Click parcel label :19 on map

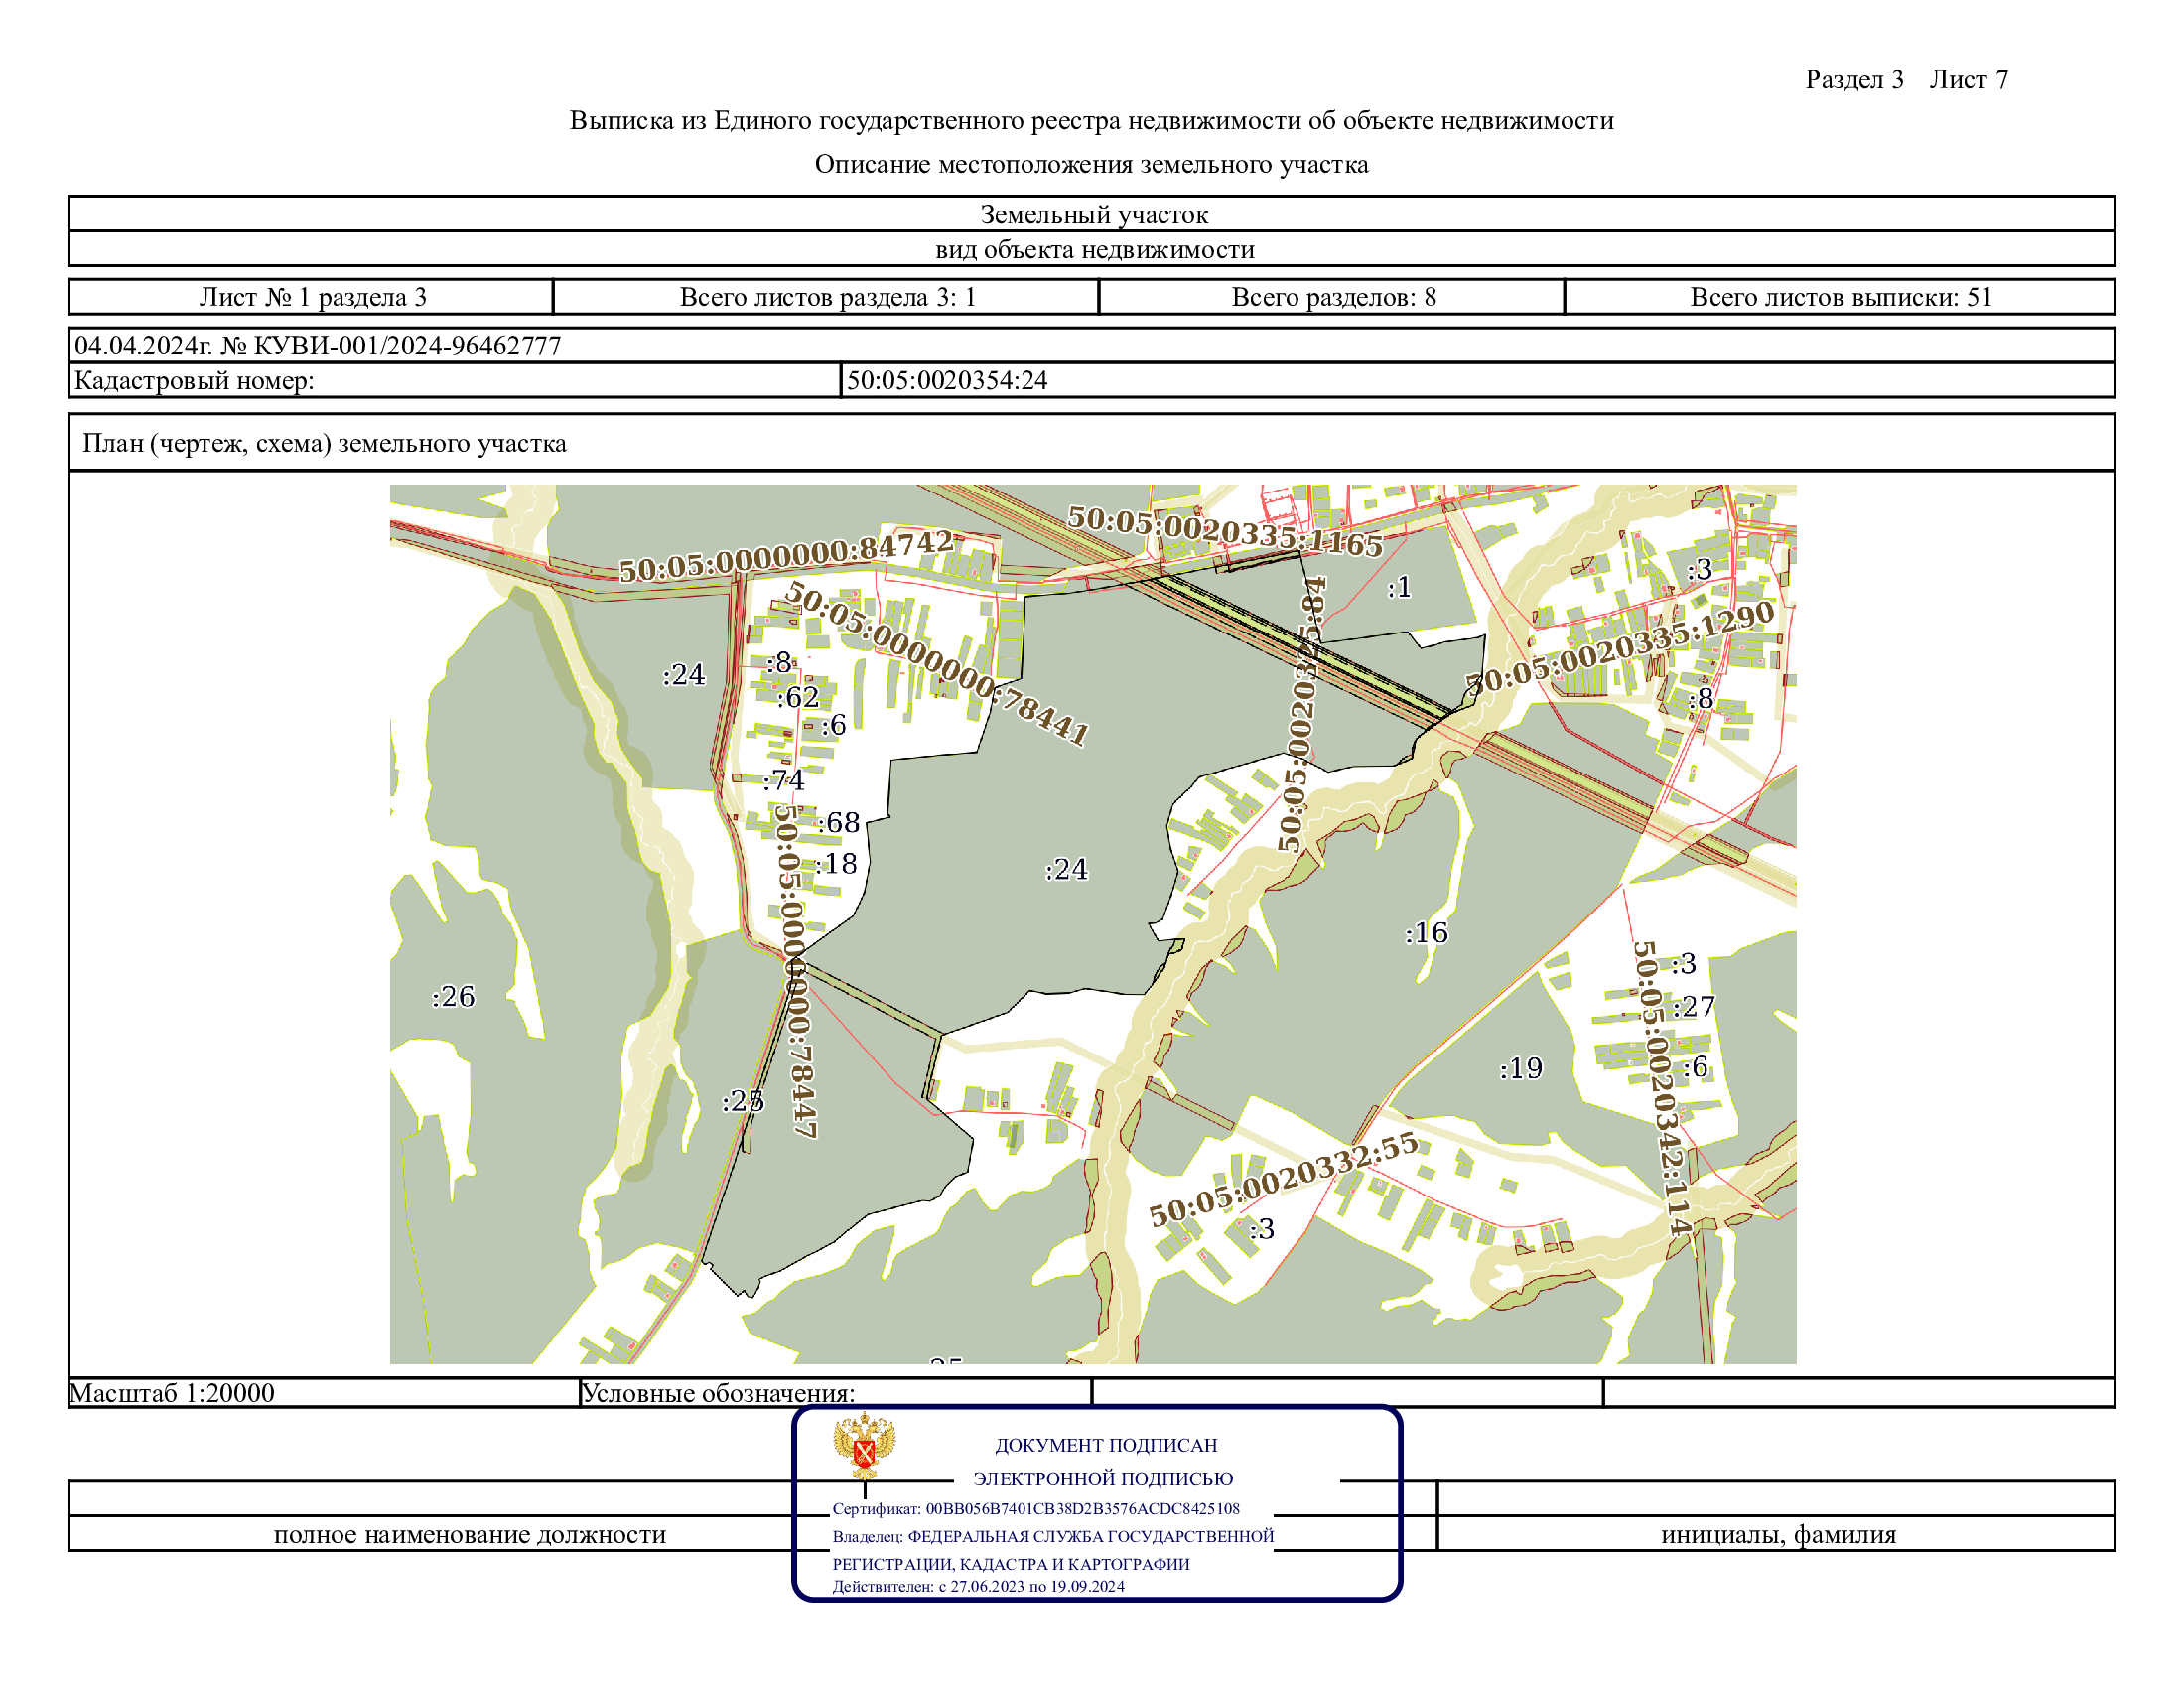(x=1521, y=1069)
